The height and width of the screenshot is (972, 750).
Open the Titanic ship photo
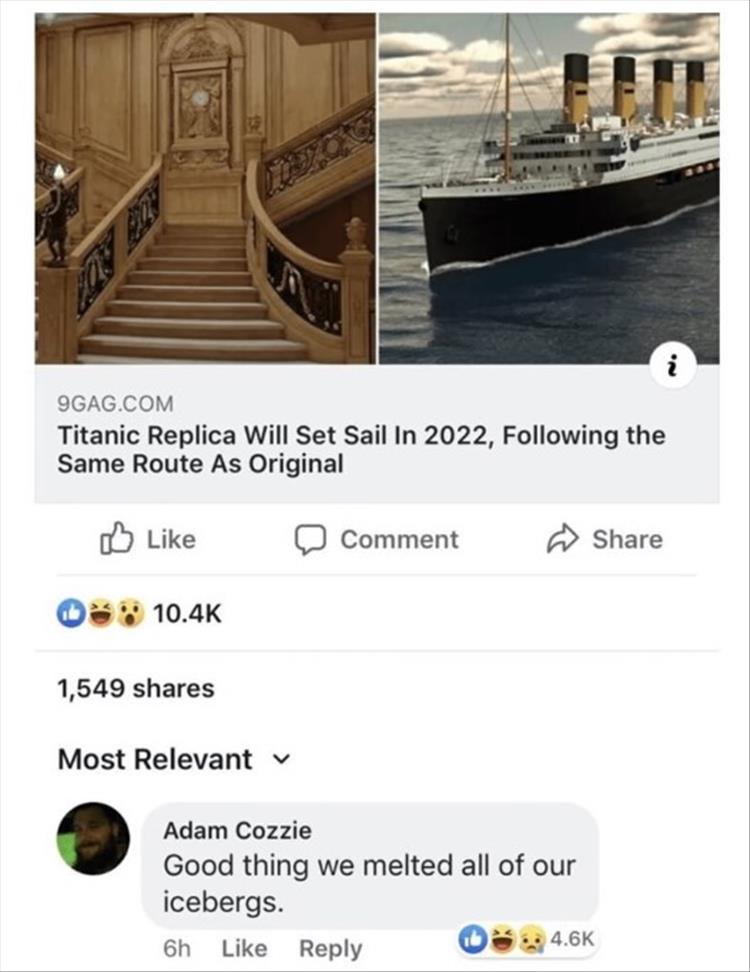point(549,189)
